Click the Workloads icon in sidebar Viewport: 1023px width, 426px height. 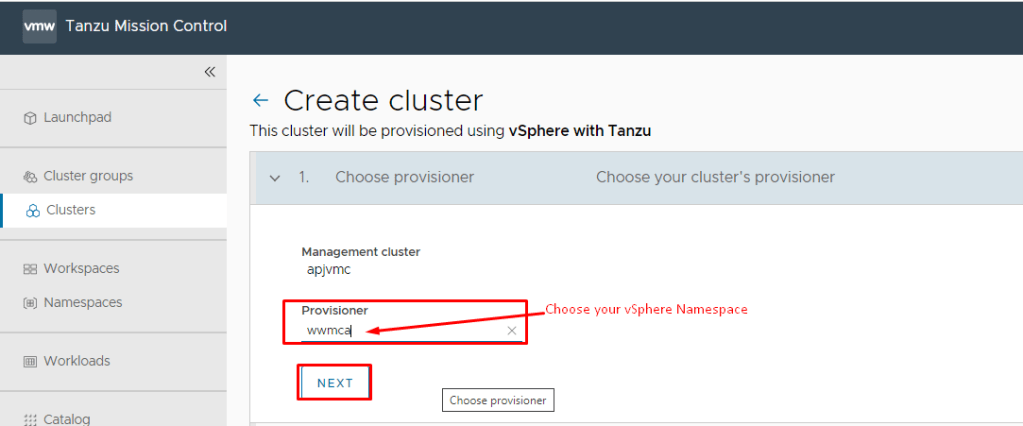click(x=30, y=361)
